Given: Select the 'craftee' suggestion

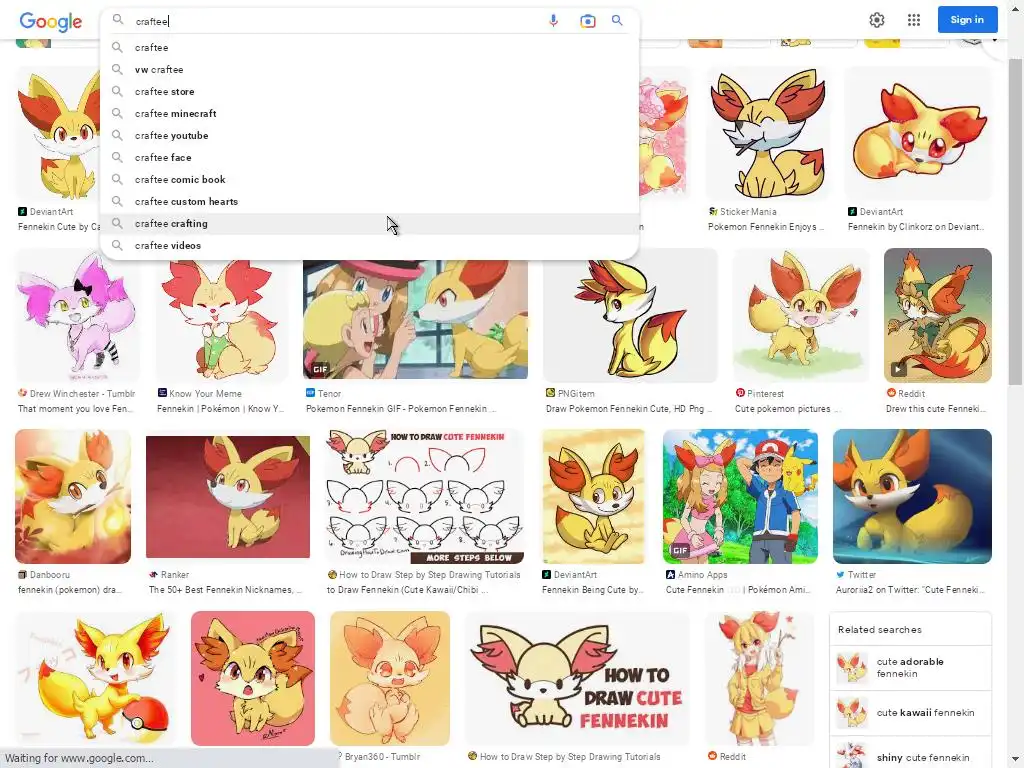Looking at the screenshot, I should pos(370,48).
